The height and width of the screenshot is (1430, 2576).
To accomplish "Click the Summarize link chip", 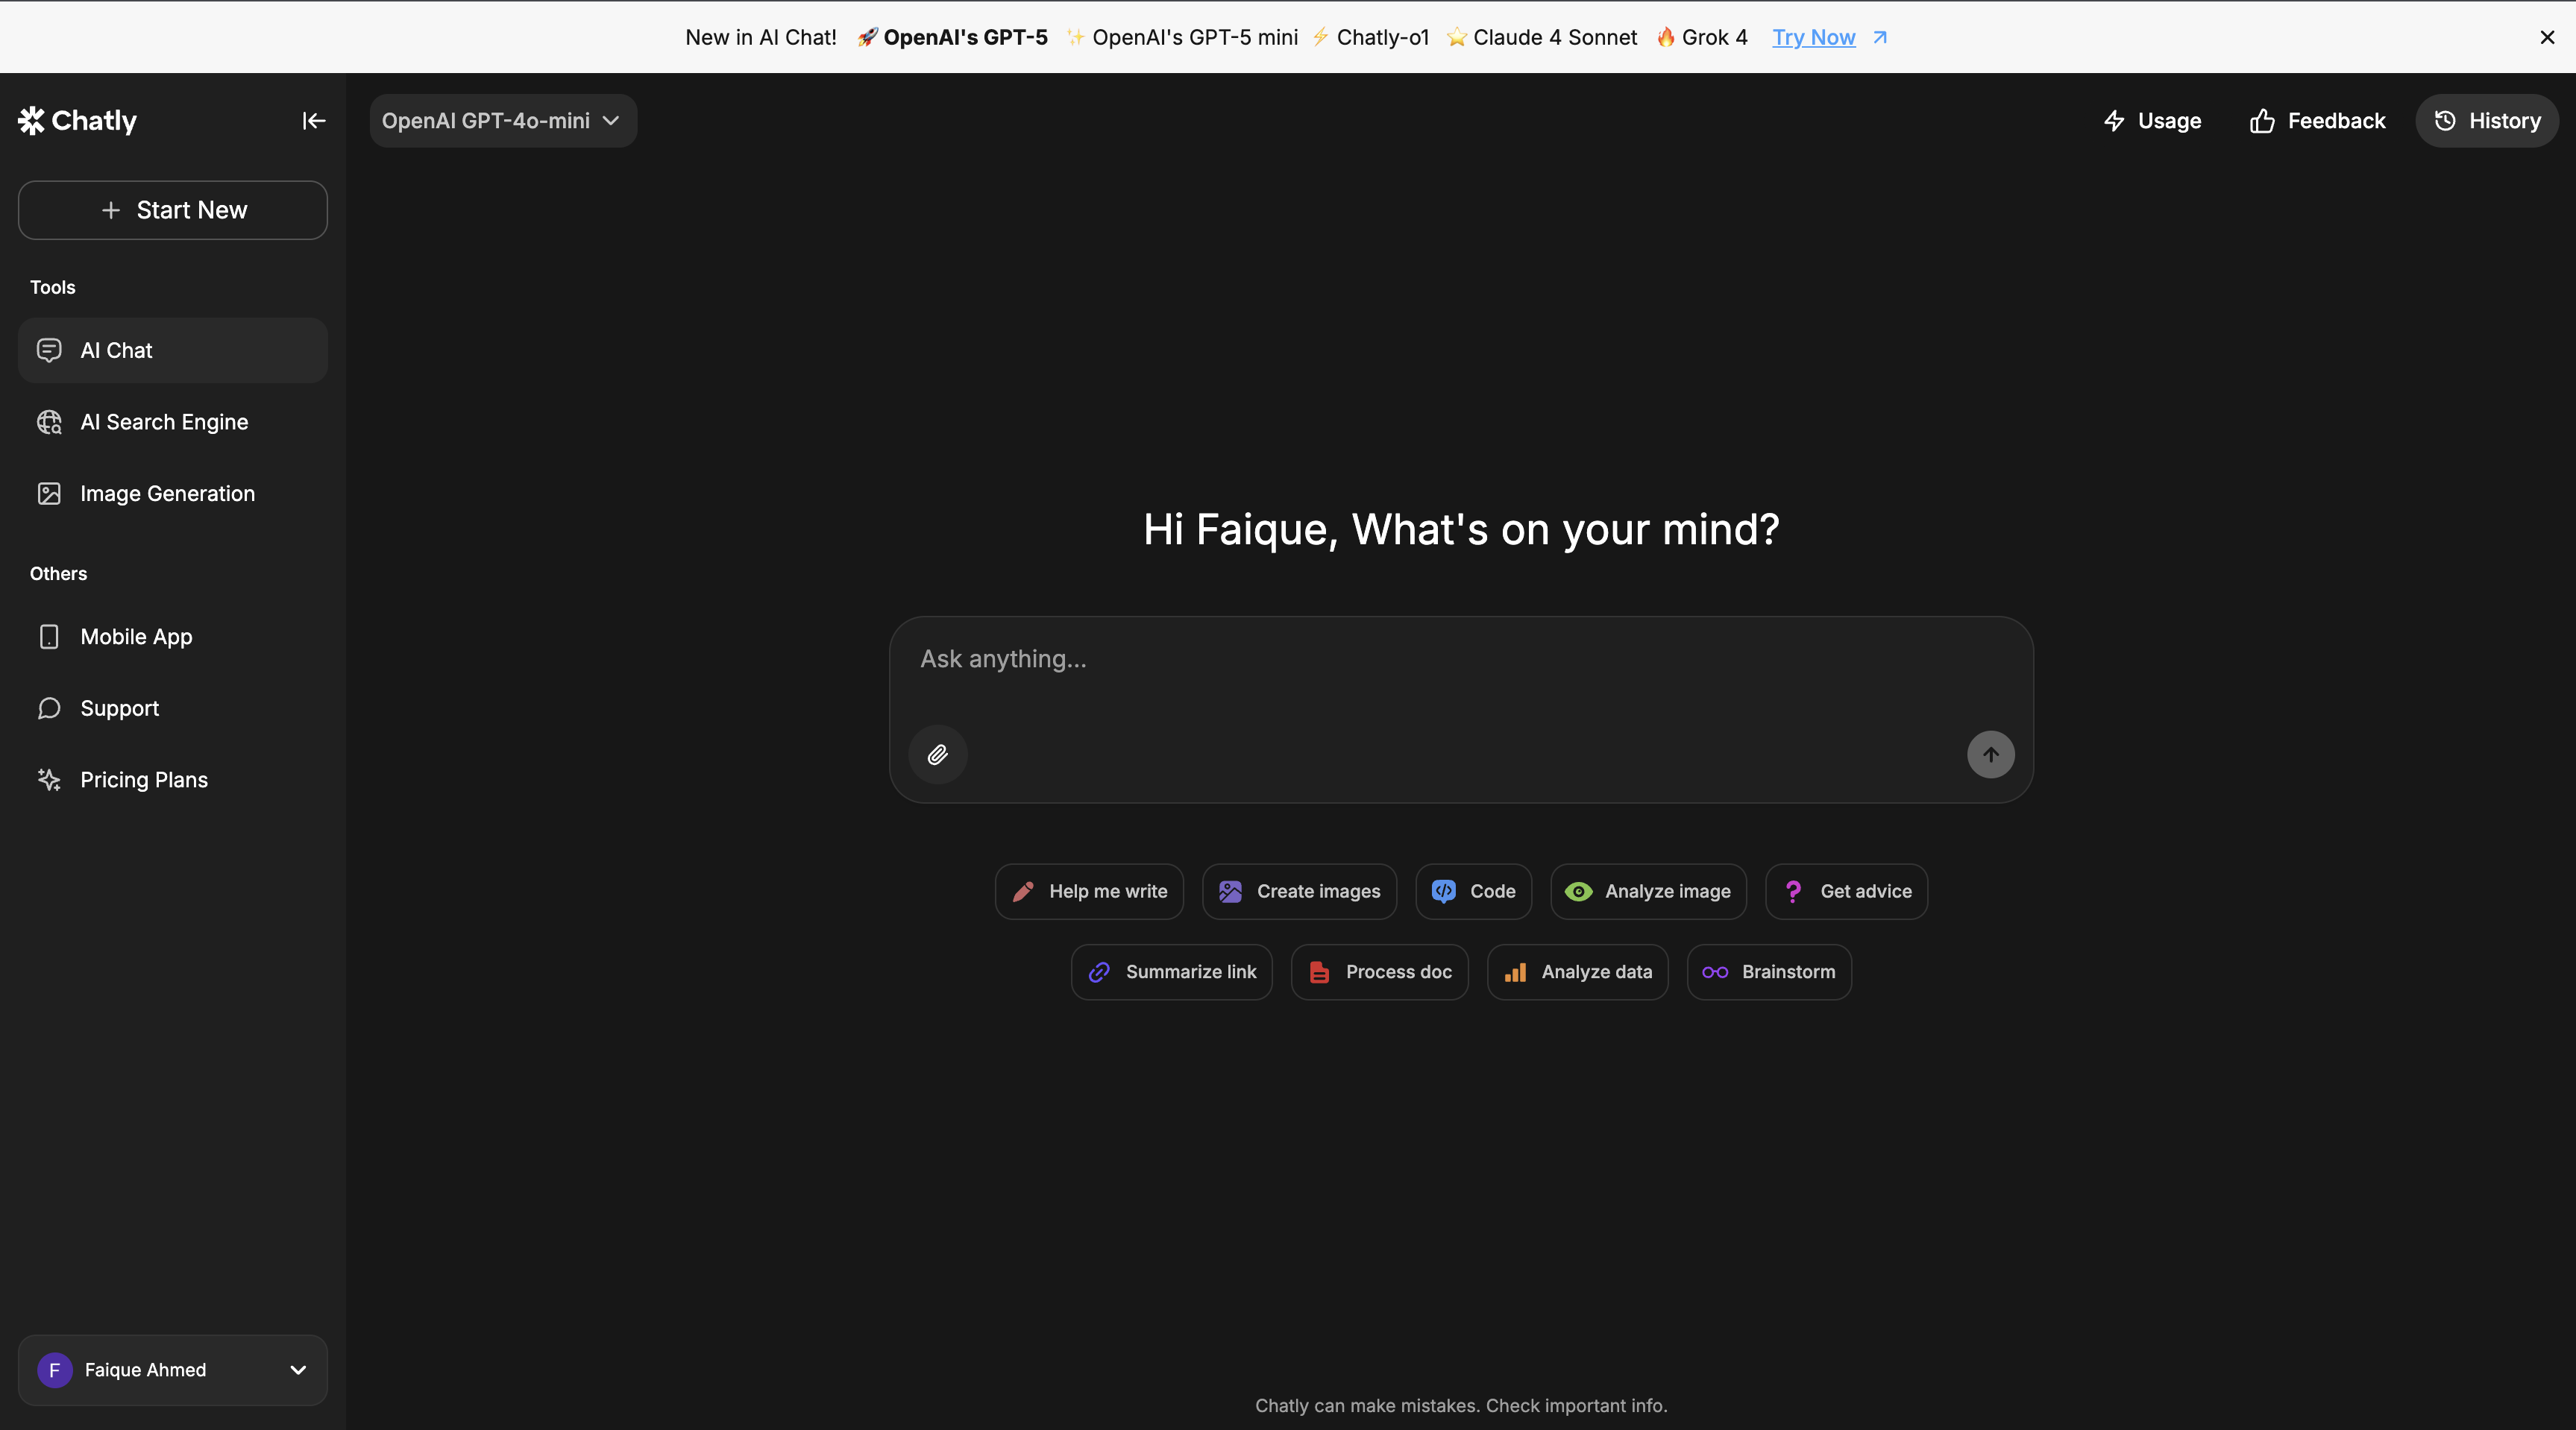I will click(1171, 972).
